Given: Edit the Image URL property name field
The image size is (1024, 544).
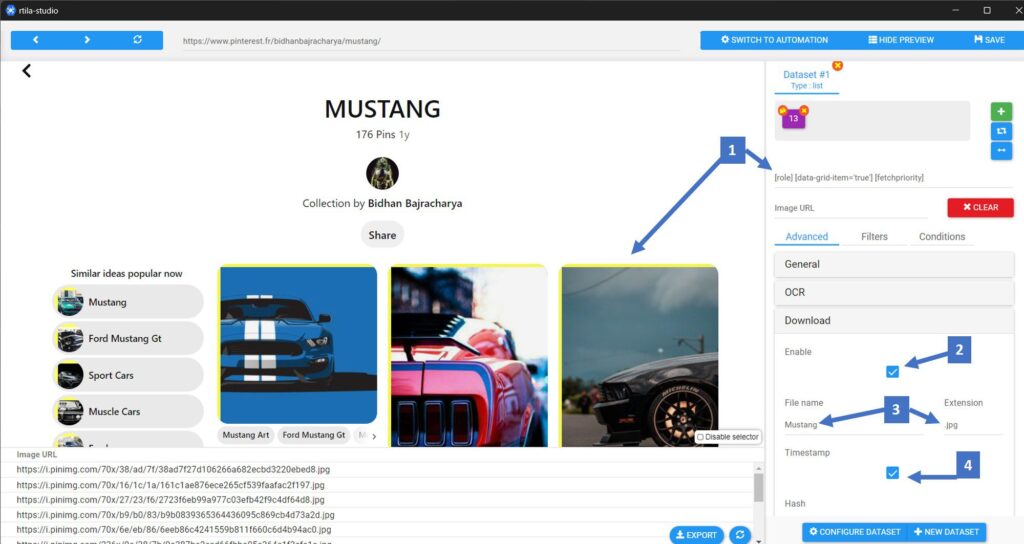Looking at the screenshot, I should click(850, 208).
